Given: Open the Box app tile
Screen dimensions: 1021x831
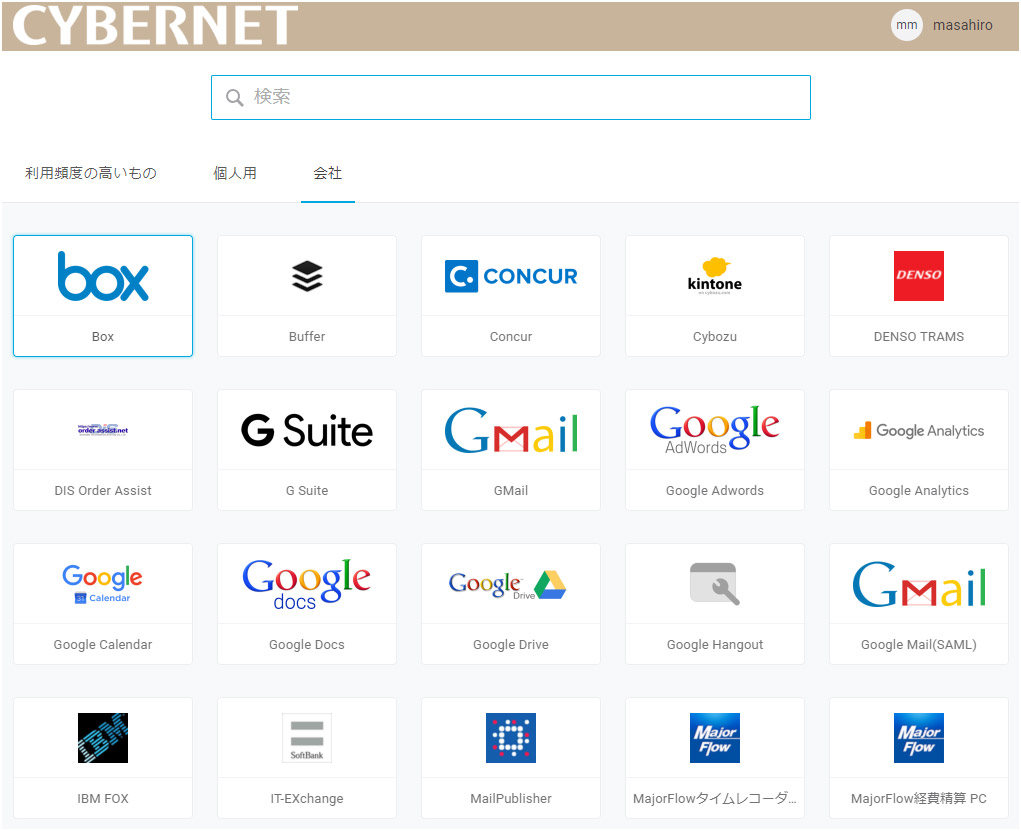Looking at the screenshot, I should coord(103,295).
